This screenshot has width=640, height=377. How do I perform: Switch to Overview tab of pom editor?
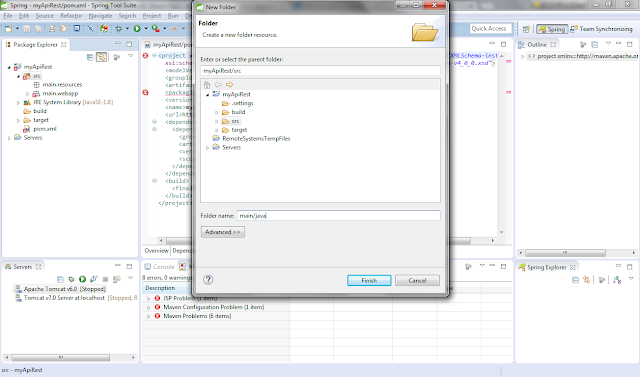(x=156, y=251)
